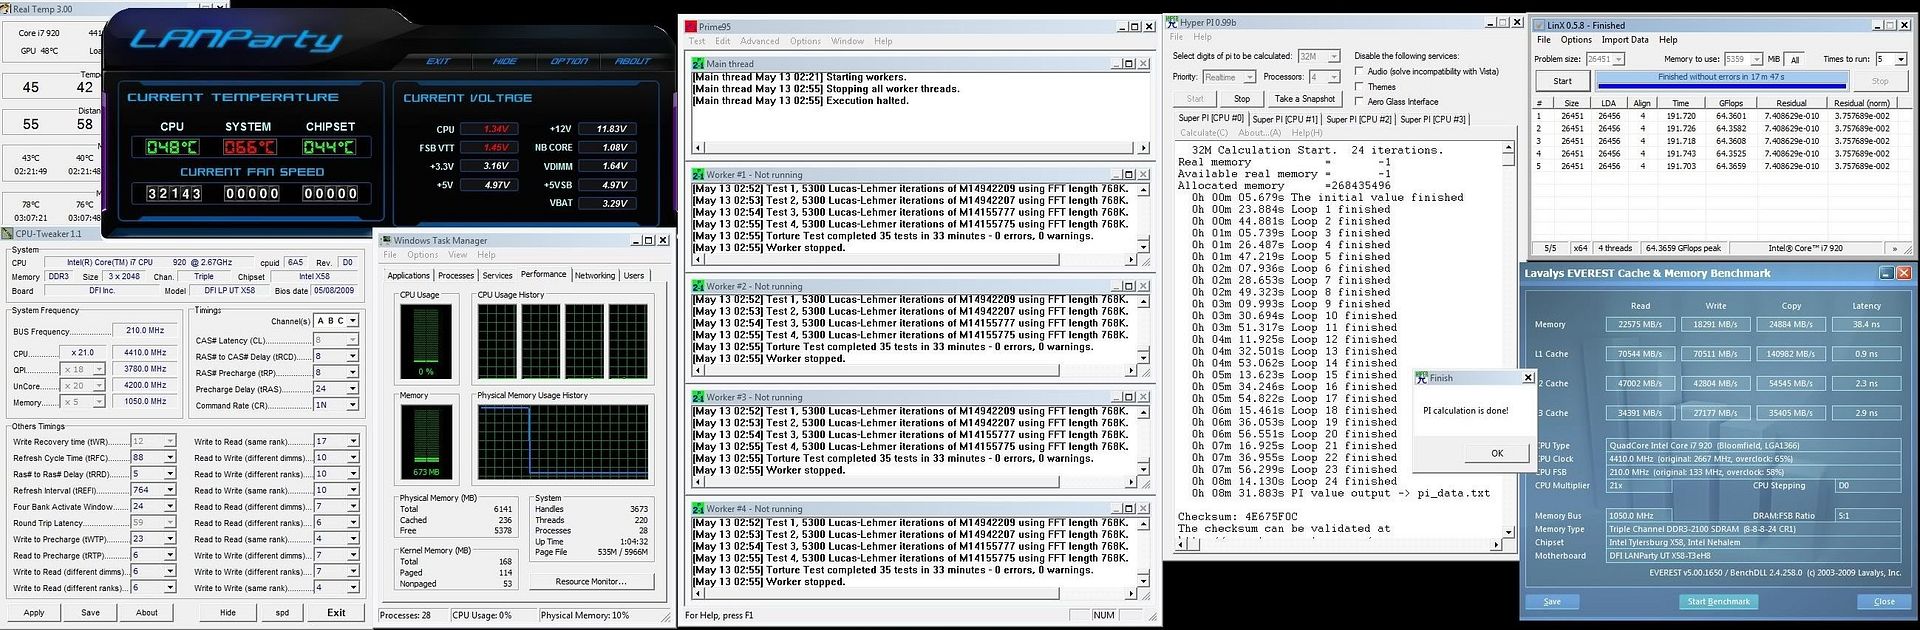Click Start Benchmark in EVEREST window
The height and width of the screenshot is (630, 1920).
(x=1718, y=602)
